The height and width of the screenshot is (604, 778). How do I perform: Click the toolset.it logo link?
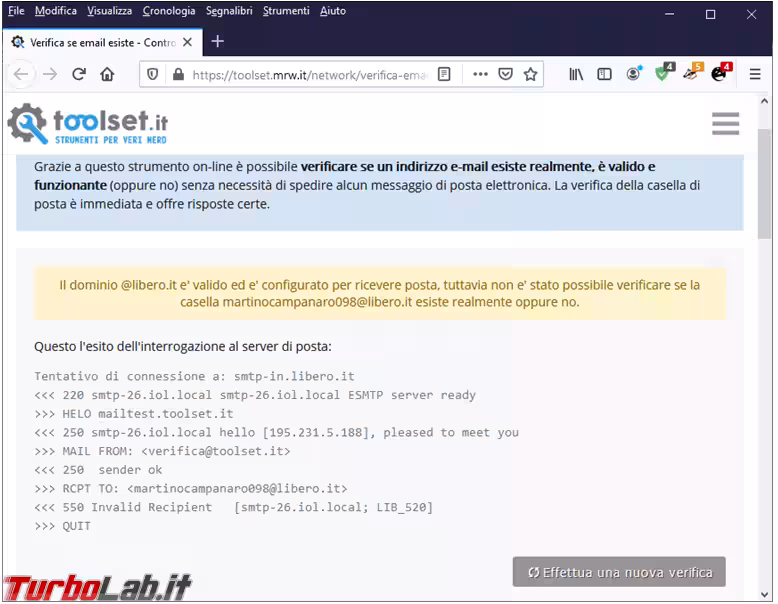[x=88, y=124]
